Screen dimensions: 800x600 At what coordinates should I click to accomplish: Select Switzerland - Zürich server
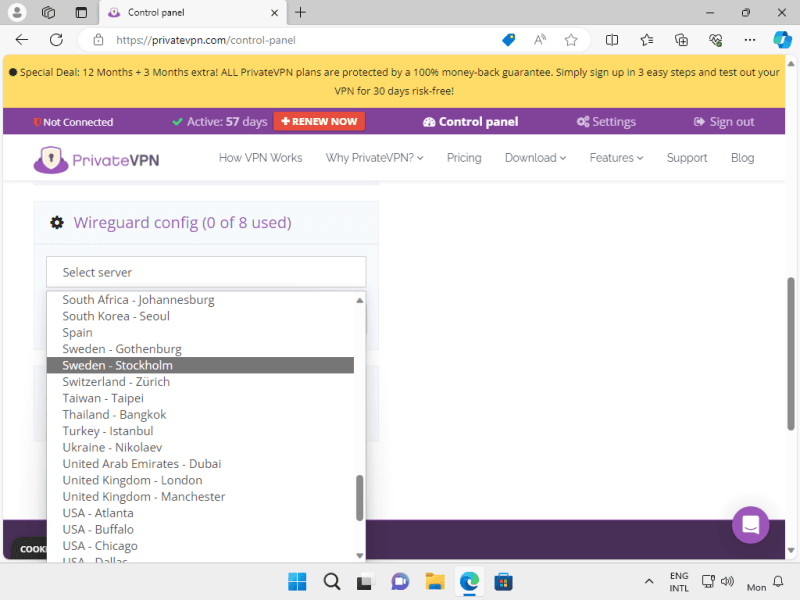click(200, 382)
